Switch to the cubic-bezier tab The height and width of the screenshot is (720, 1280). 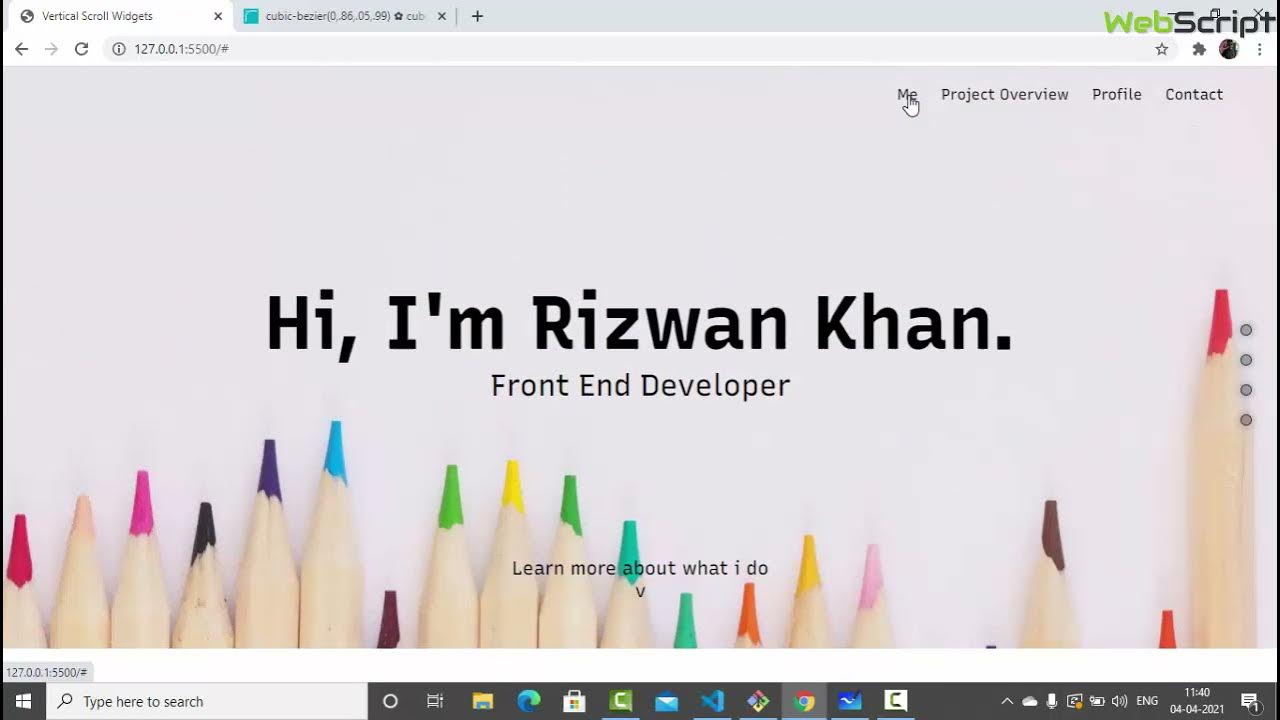point(346,16)
